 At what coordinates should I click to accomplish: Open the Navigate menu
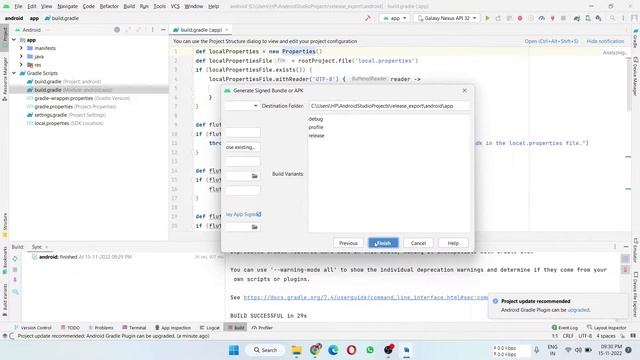(x=67, y=7)
